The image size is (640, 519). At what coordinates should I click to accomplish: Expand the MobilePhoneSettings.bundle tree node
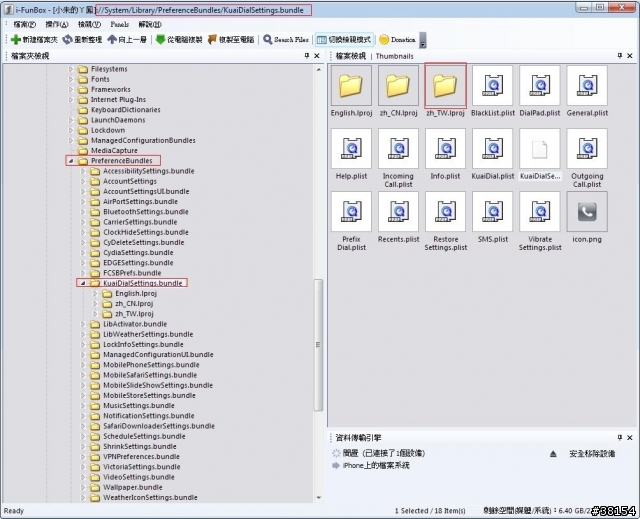(83, 365)
